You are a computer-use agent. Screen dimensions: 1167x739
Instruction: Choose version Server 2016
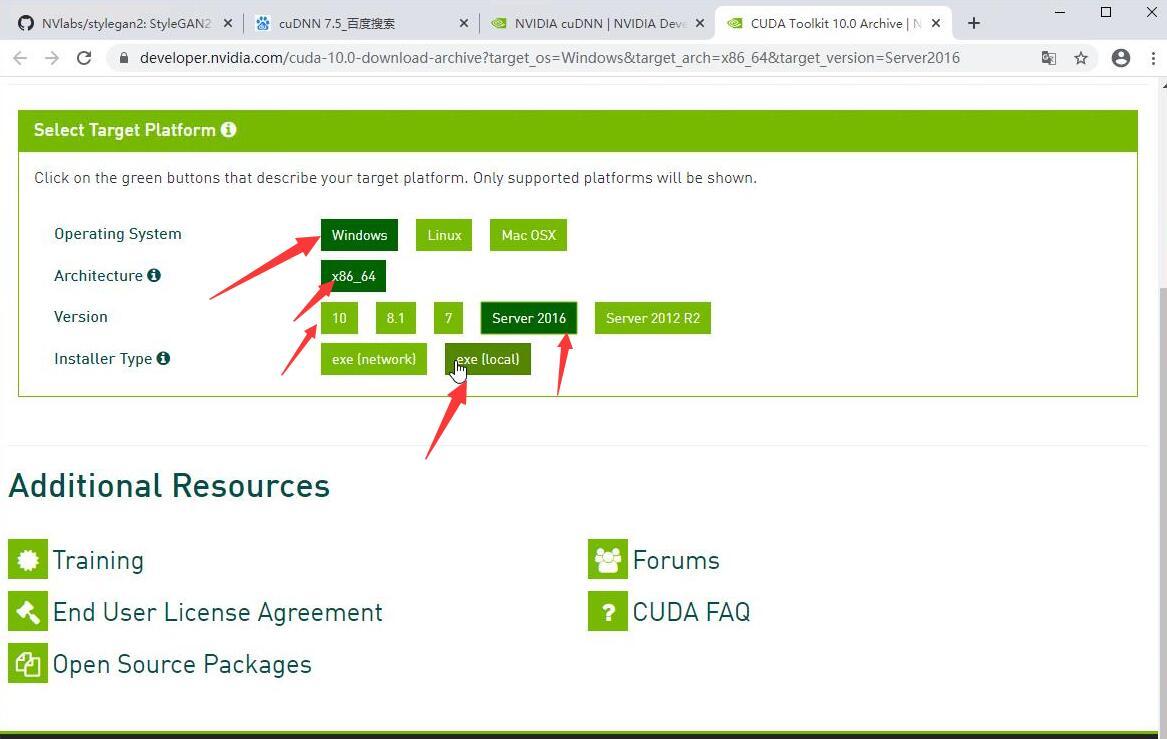click(529, 318)
